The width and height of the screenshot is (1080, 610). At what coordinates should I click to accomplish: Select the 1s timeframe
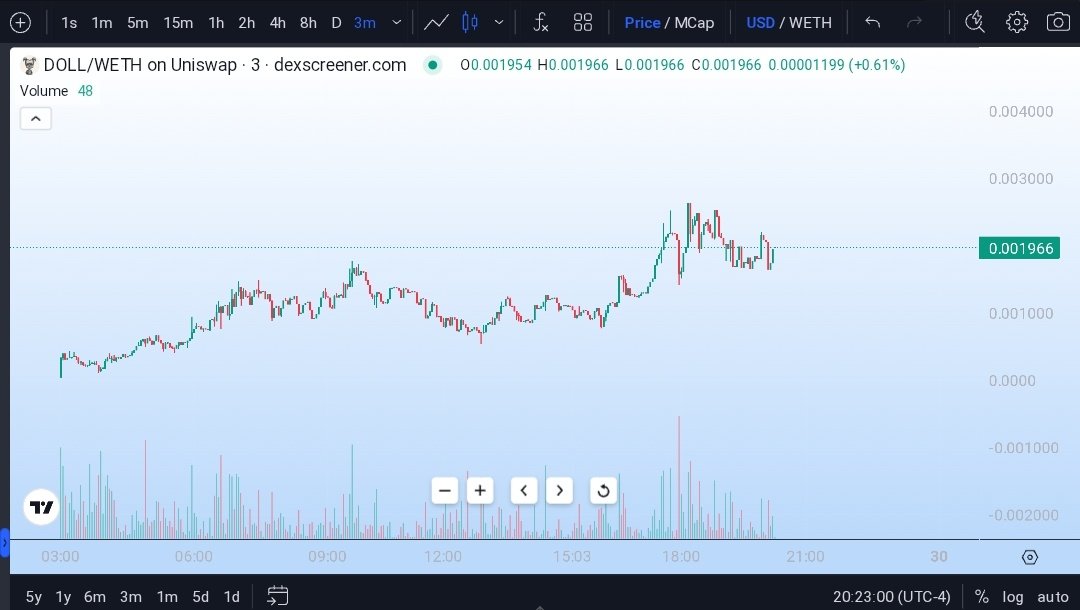pos(69,23)
